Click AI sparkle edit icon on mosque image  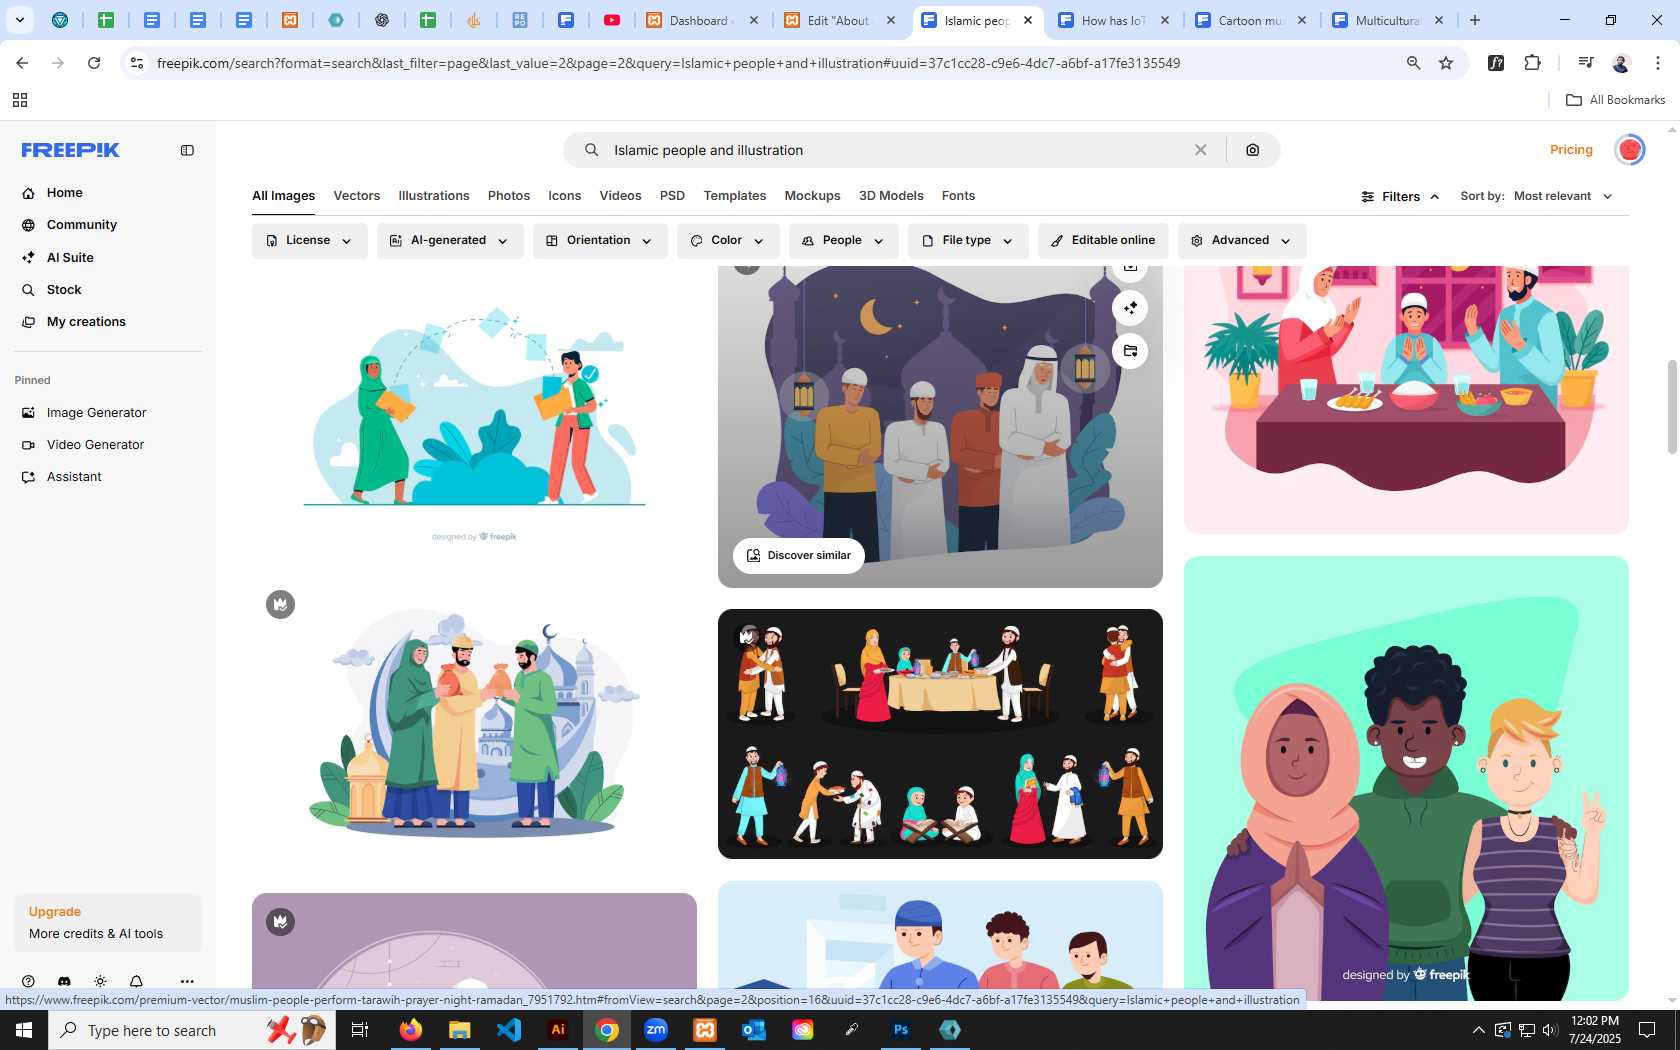click(x=1130, y=308)
